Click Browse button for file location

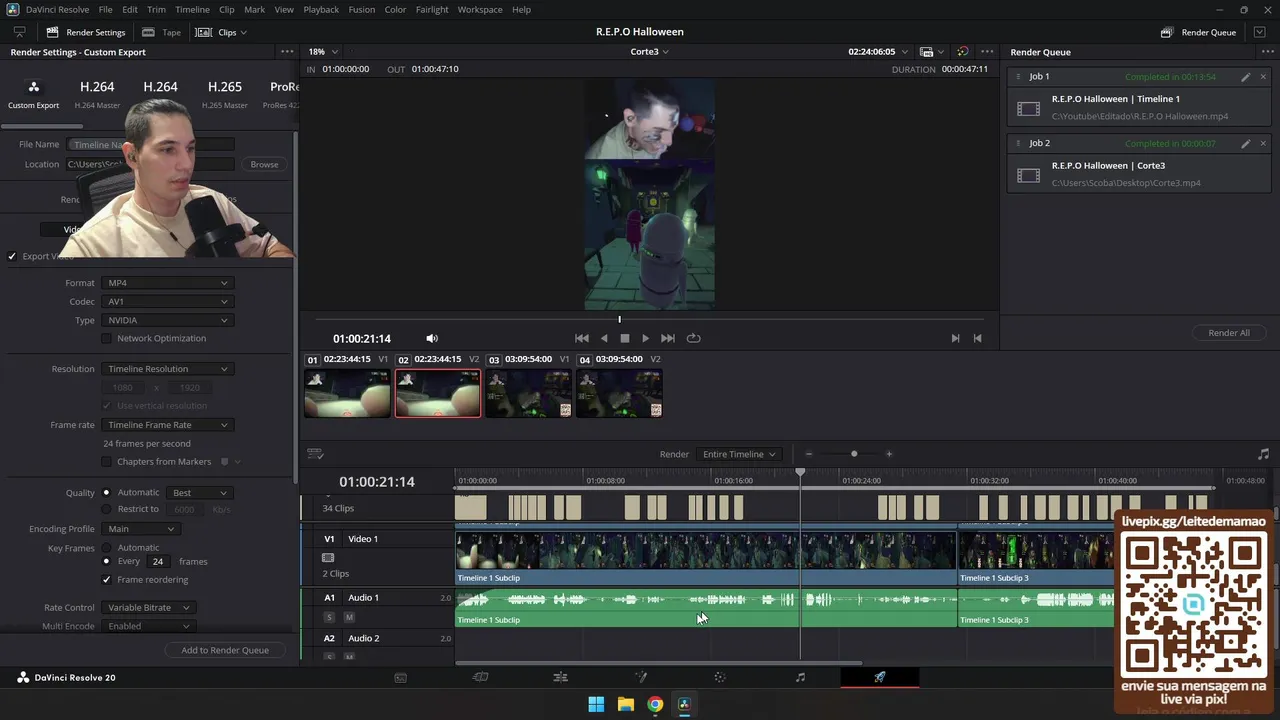(x=264, y=164)
